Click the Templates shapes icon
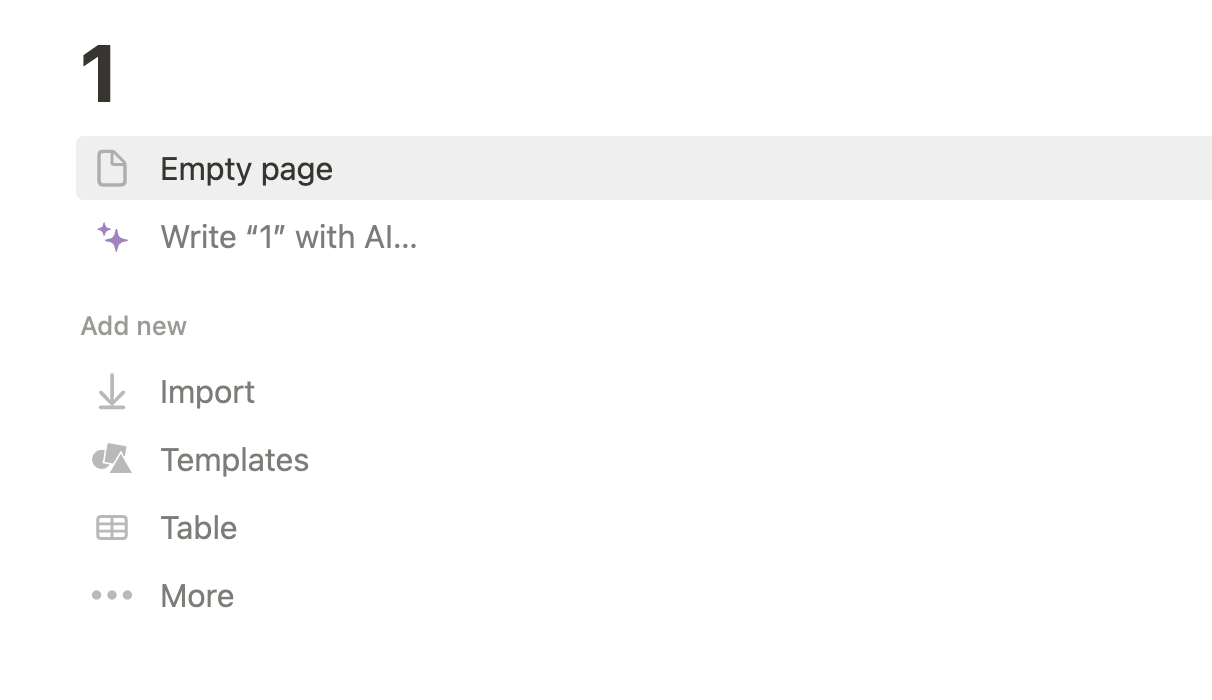 (x=112, y=459)
